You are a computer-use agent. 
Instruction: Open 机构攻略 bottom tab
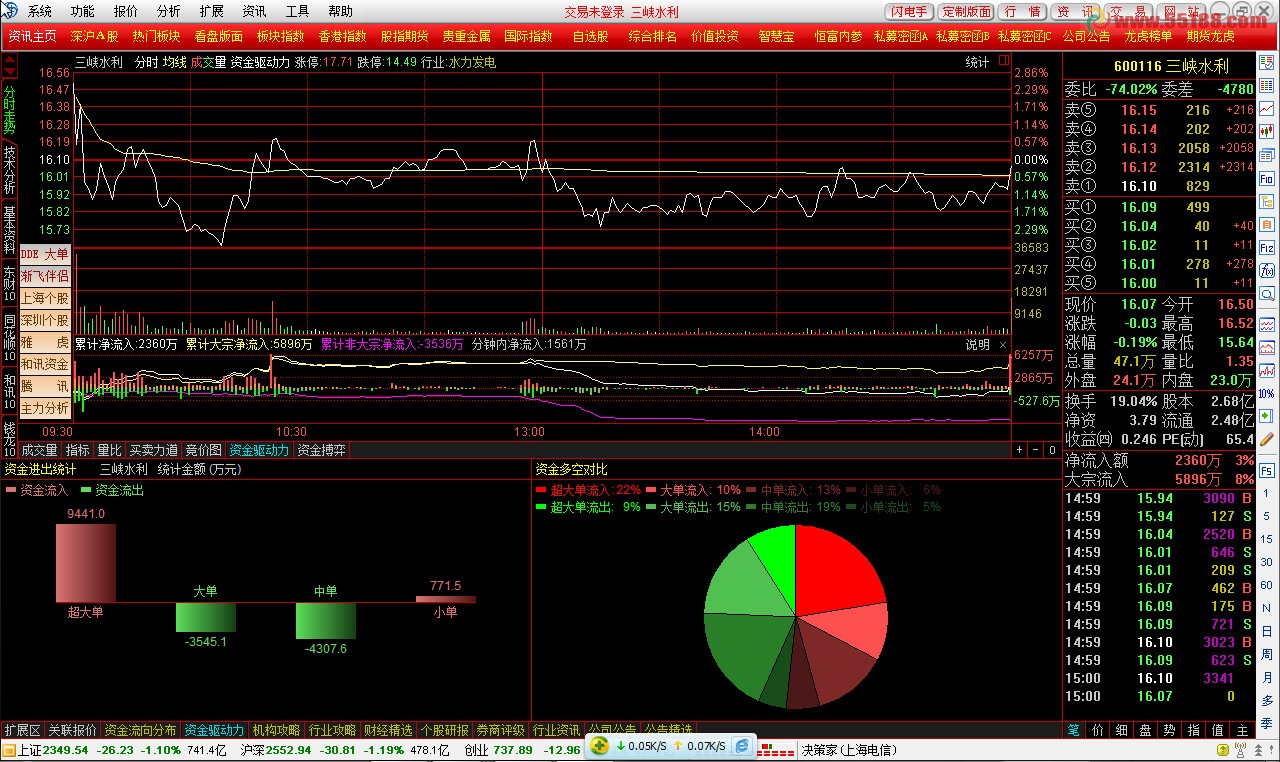tap(276, 730)
